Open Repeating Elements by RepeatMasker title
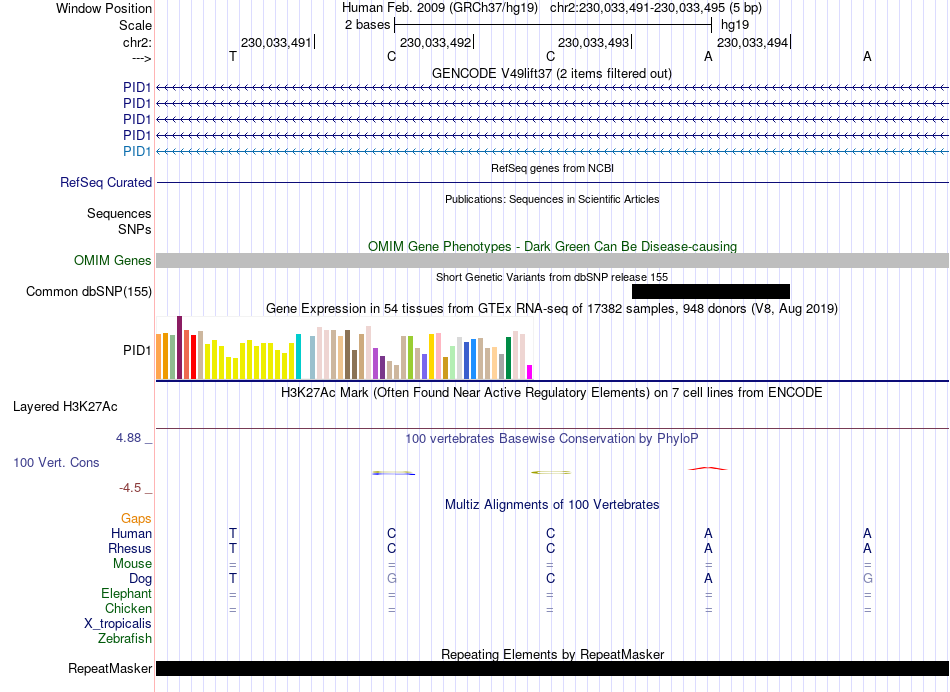 (x=552, y=654)
